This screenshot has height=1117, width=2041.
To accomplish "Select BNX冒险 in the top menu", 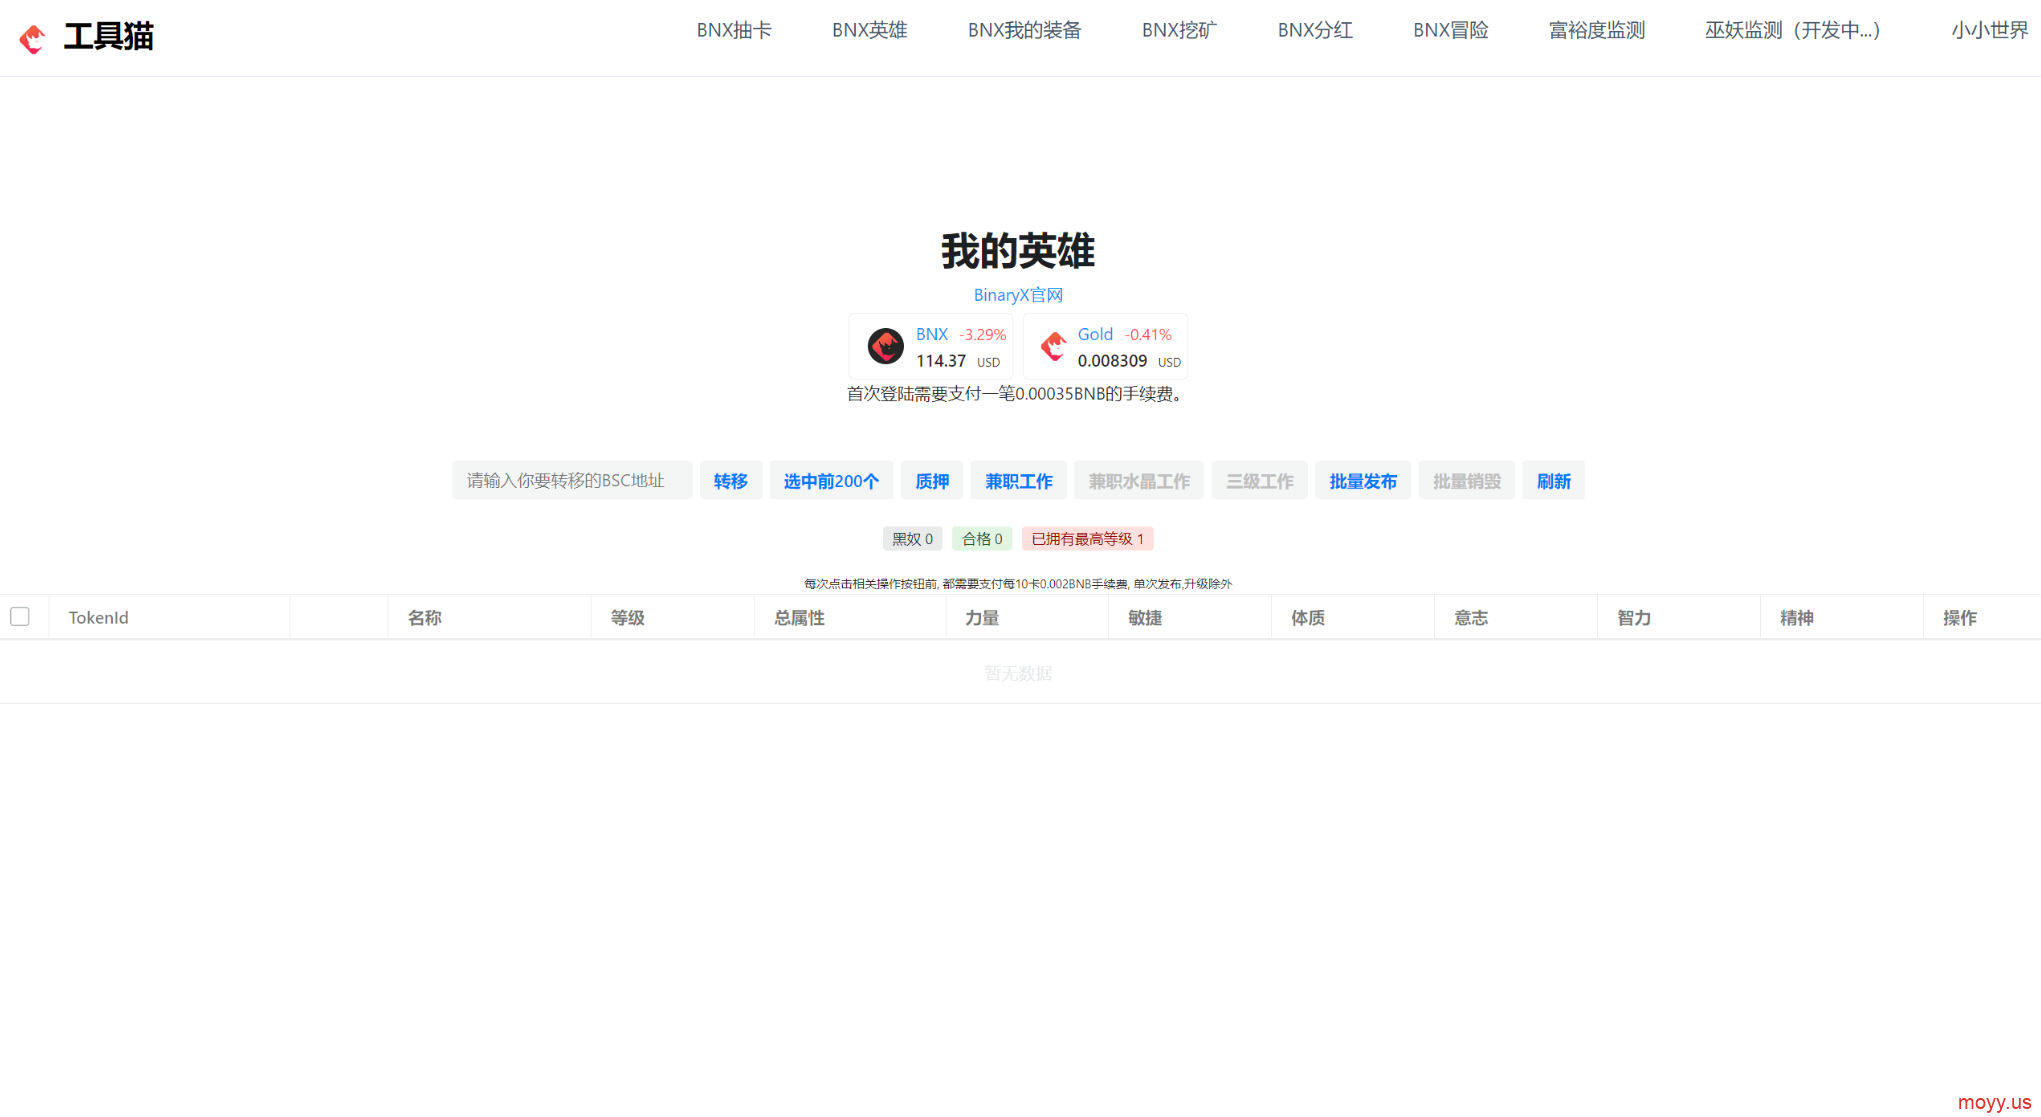I will (1450, 30).
